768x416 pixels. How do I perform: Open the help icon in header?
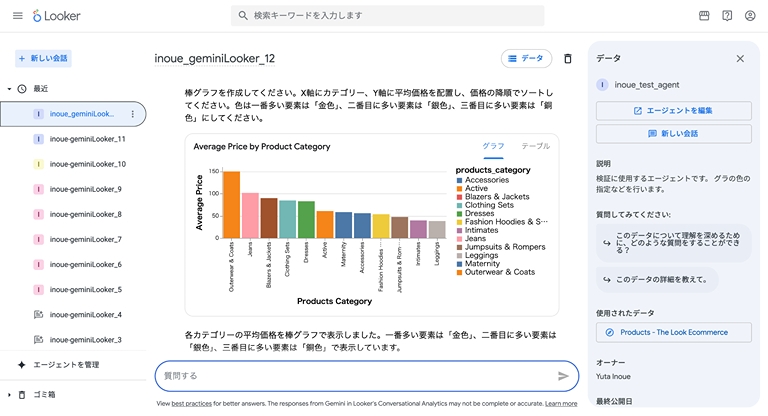[727, 16]
